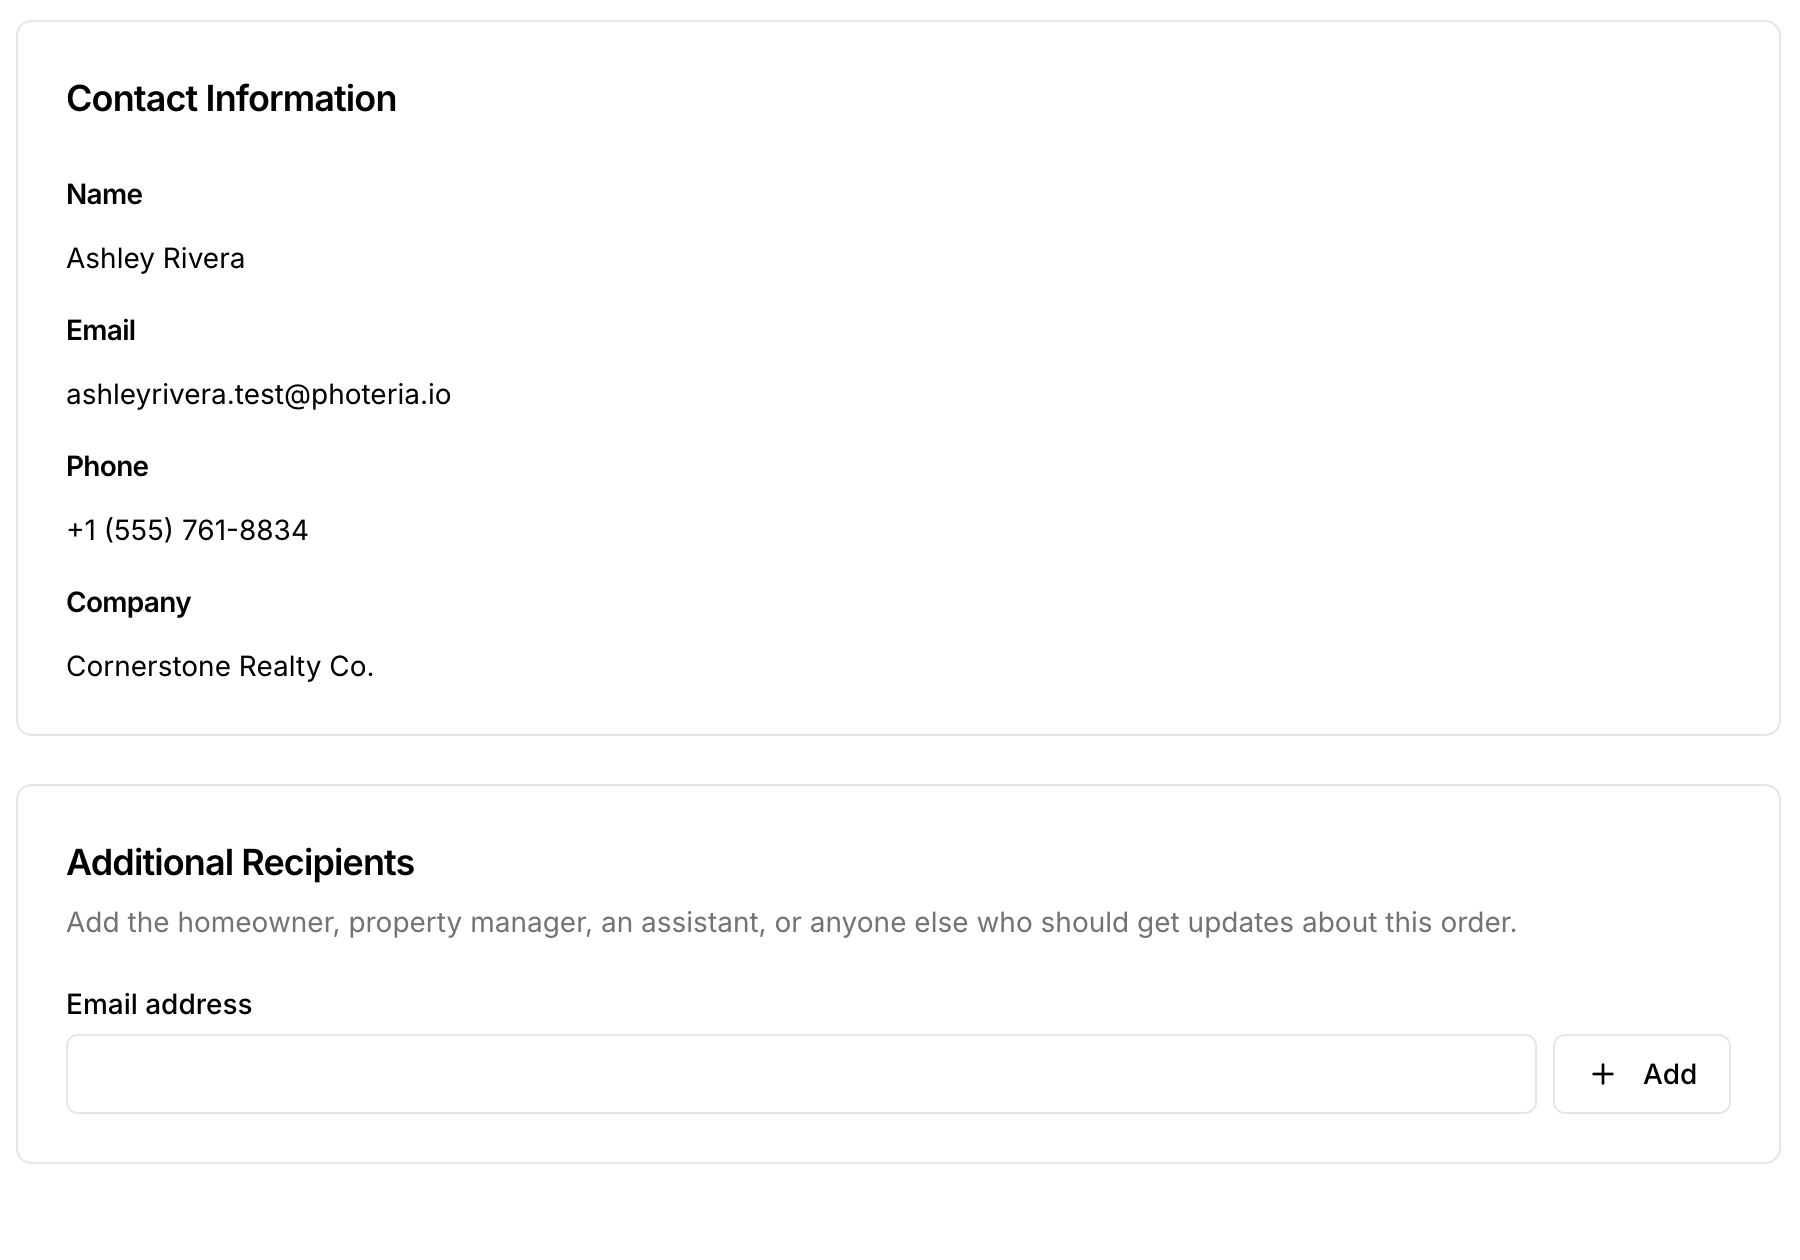This screenshot has height=1260, width=1800.
Task: Click the Company field label
Action: pos(128,602)
